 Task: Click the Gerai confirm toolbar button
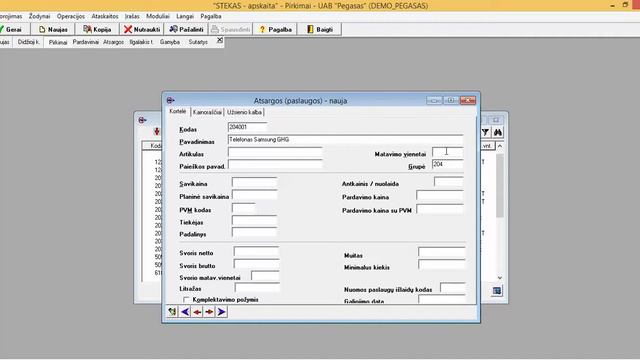tap(13, 29)
